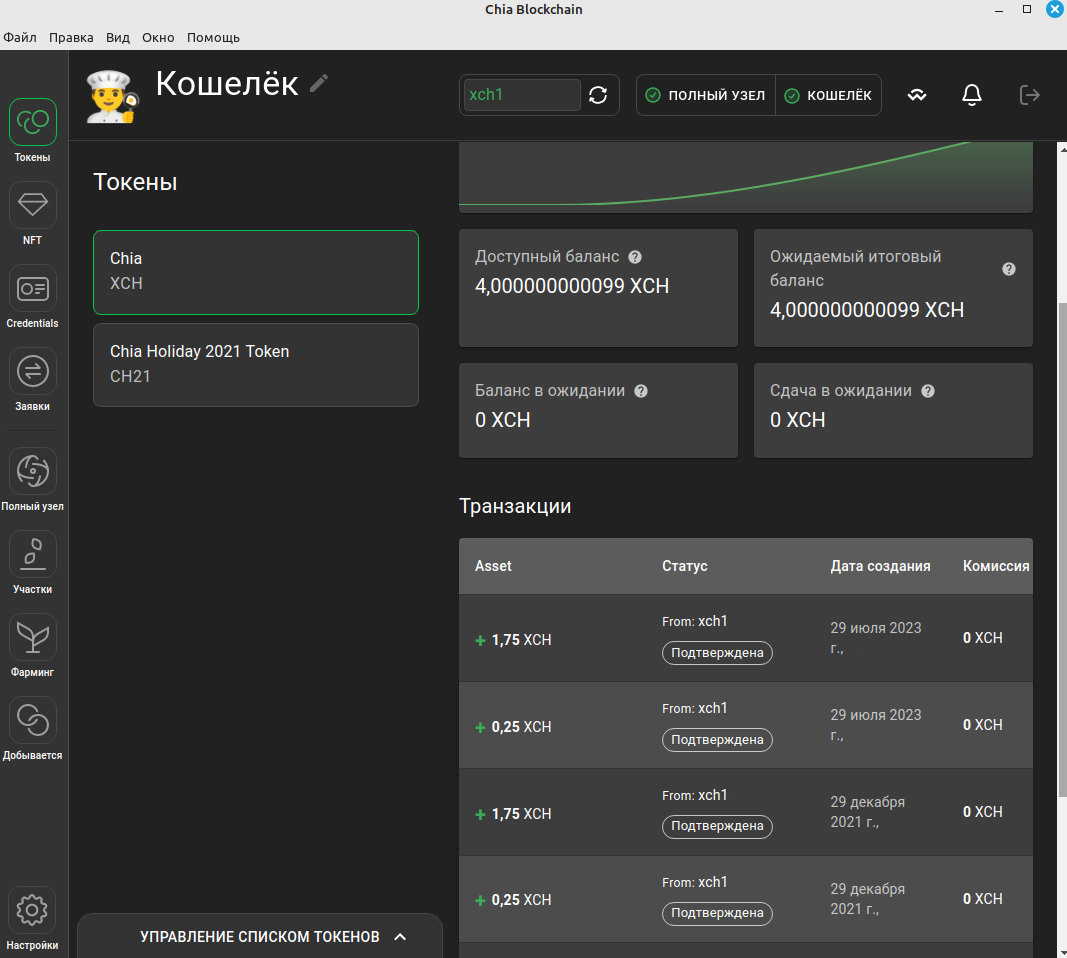This screenshot has height=958, width=1067.
Task: Click the scrollbar up arrow
Action: (1062, 149)
